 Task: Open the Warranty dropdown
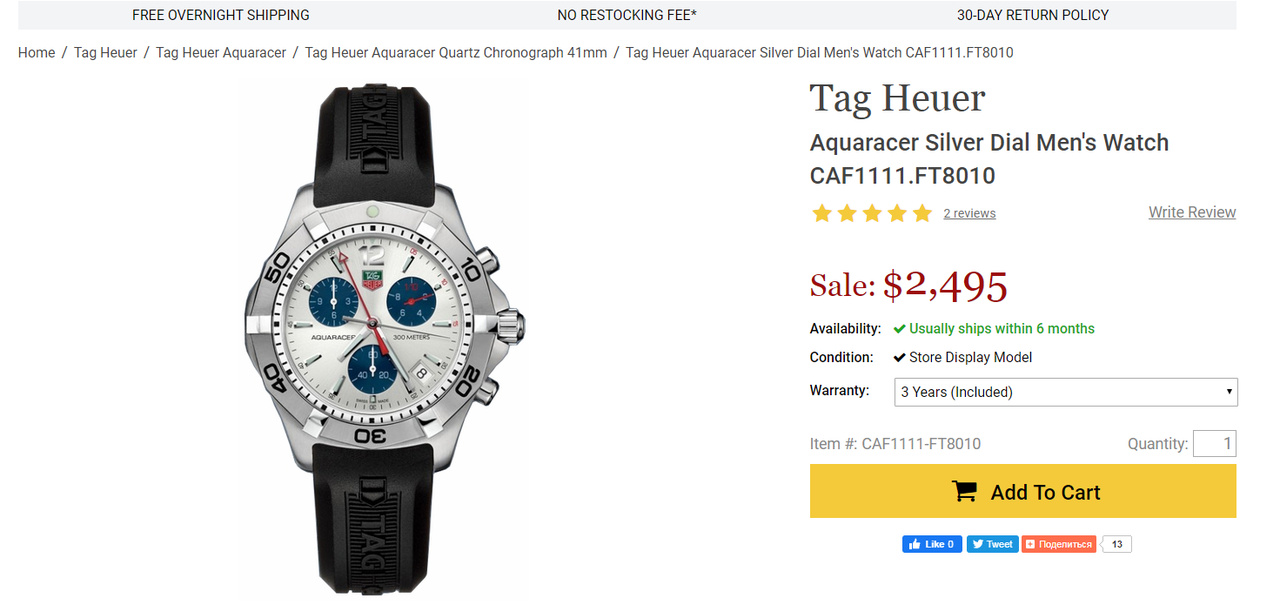[x=1065, y=392]
